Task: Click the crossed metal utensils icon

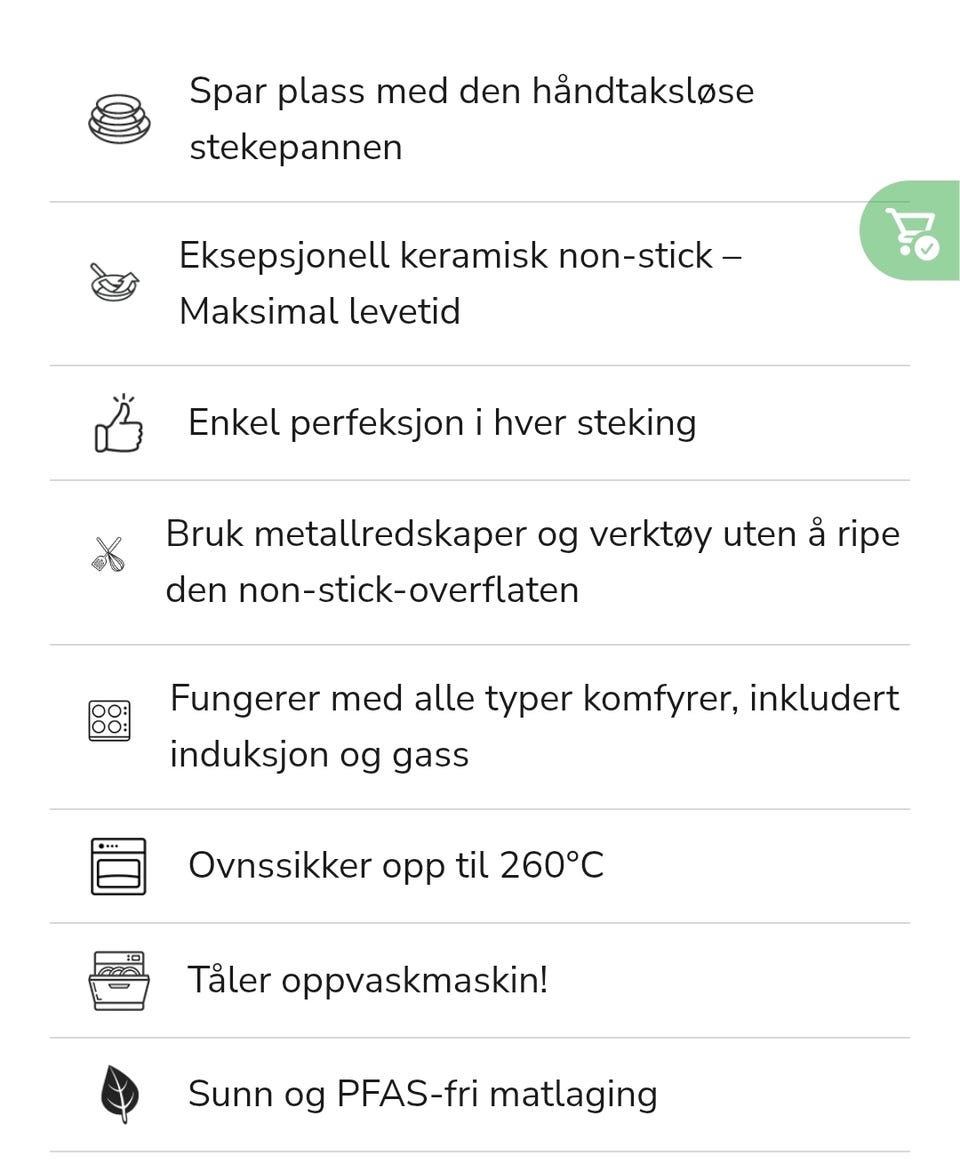Action: coord(108,555)
